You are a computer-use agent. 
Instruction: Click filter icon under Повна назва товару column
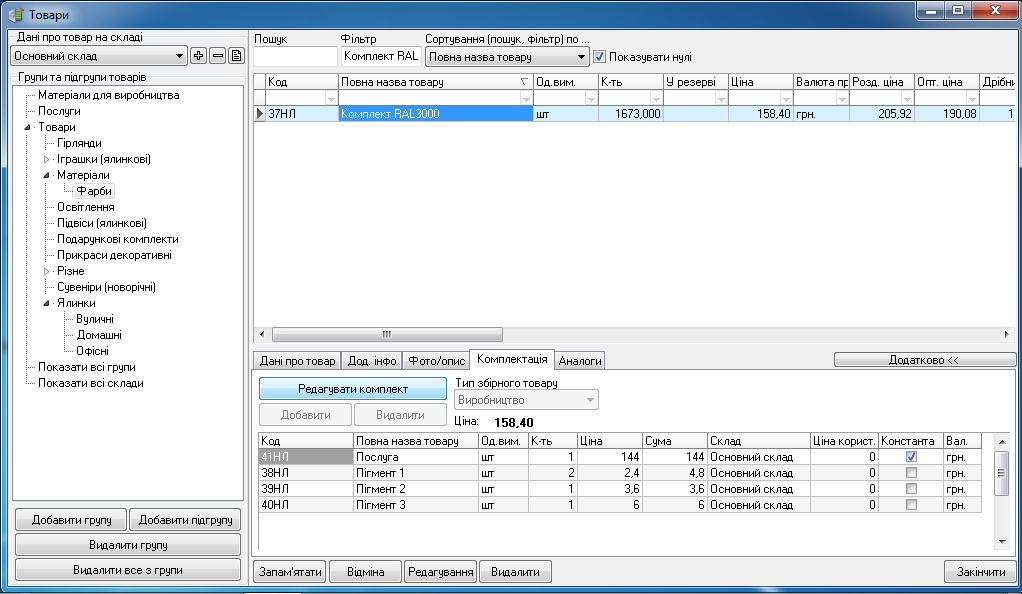tap(526, 99)
